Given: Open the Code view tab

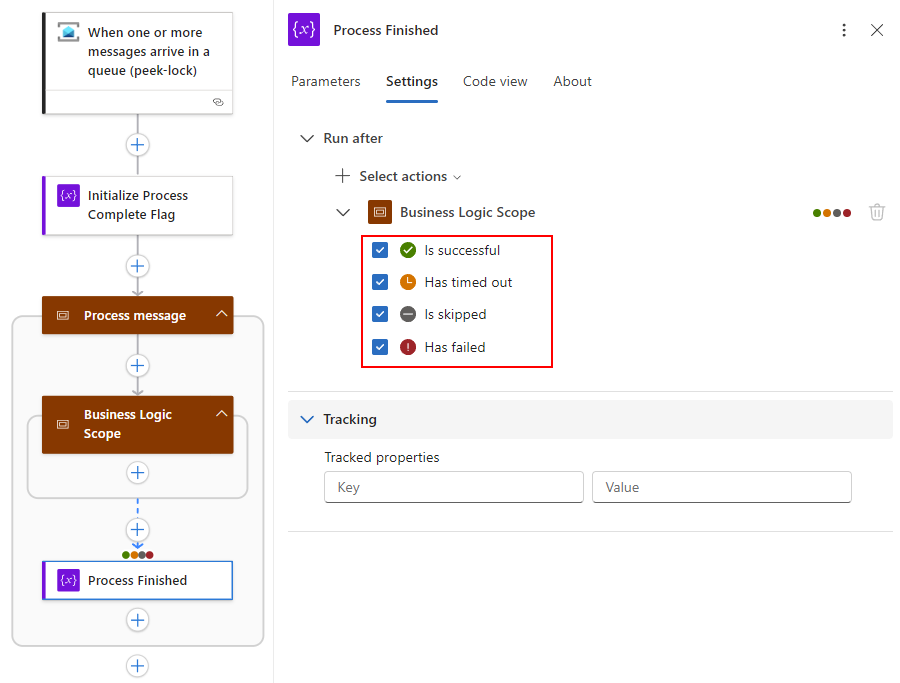Looking at the screenshot, I should 495,81.
